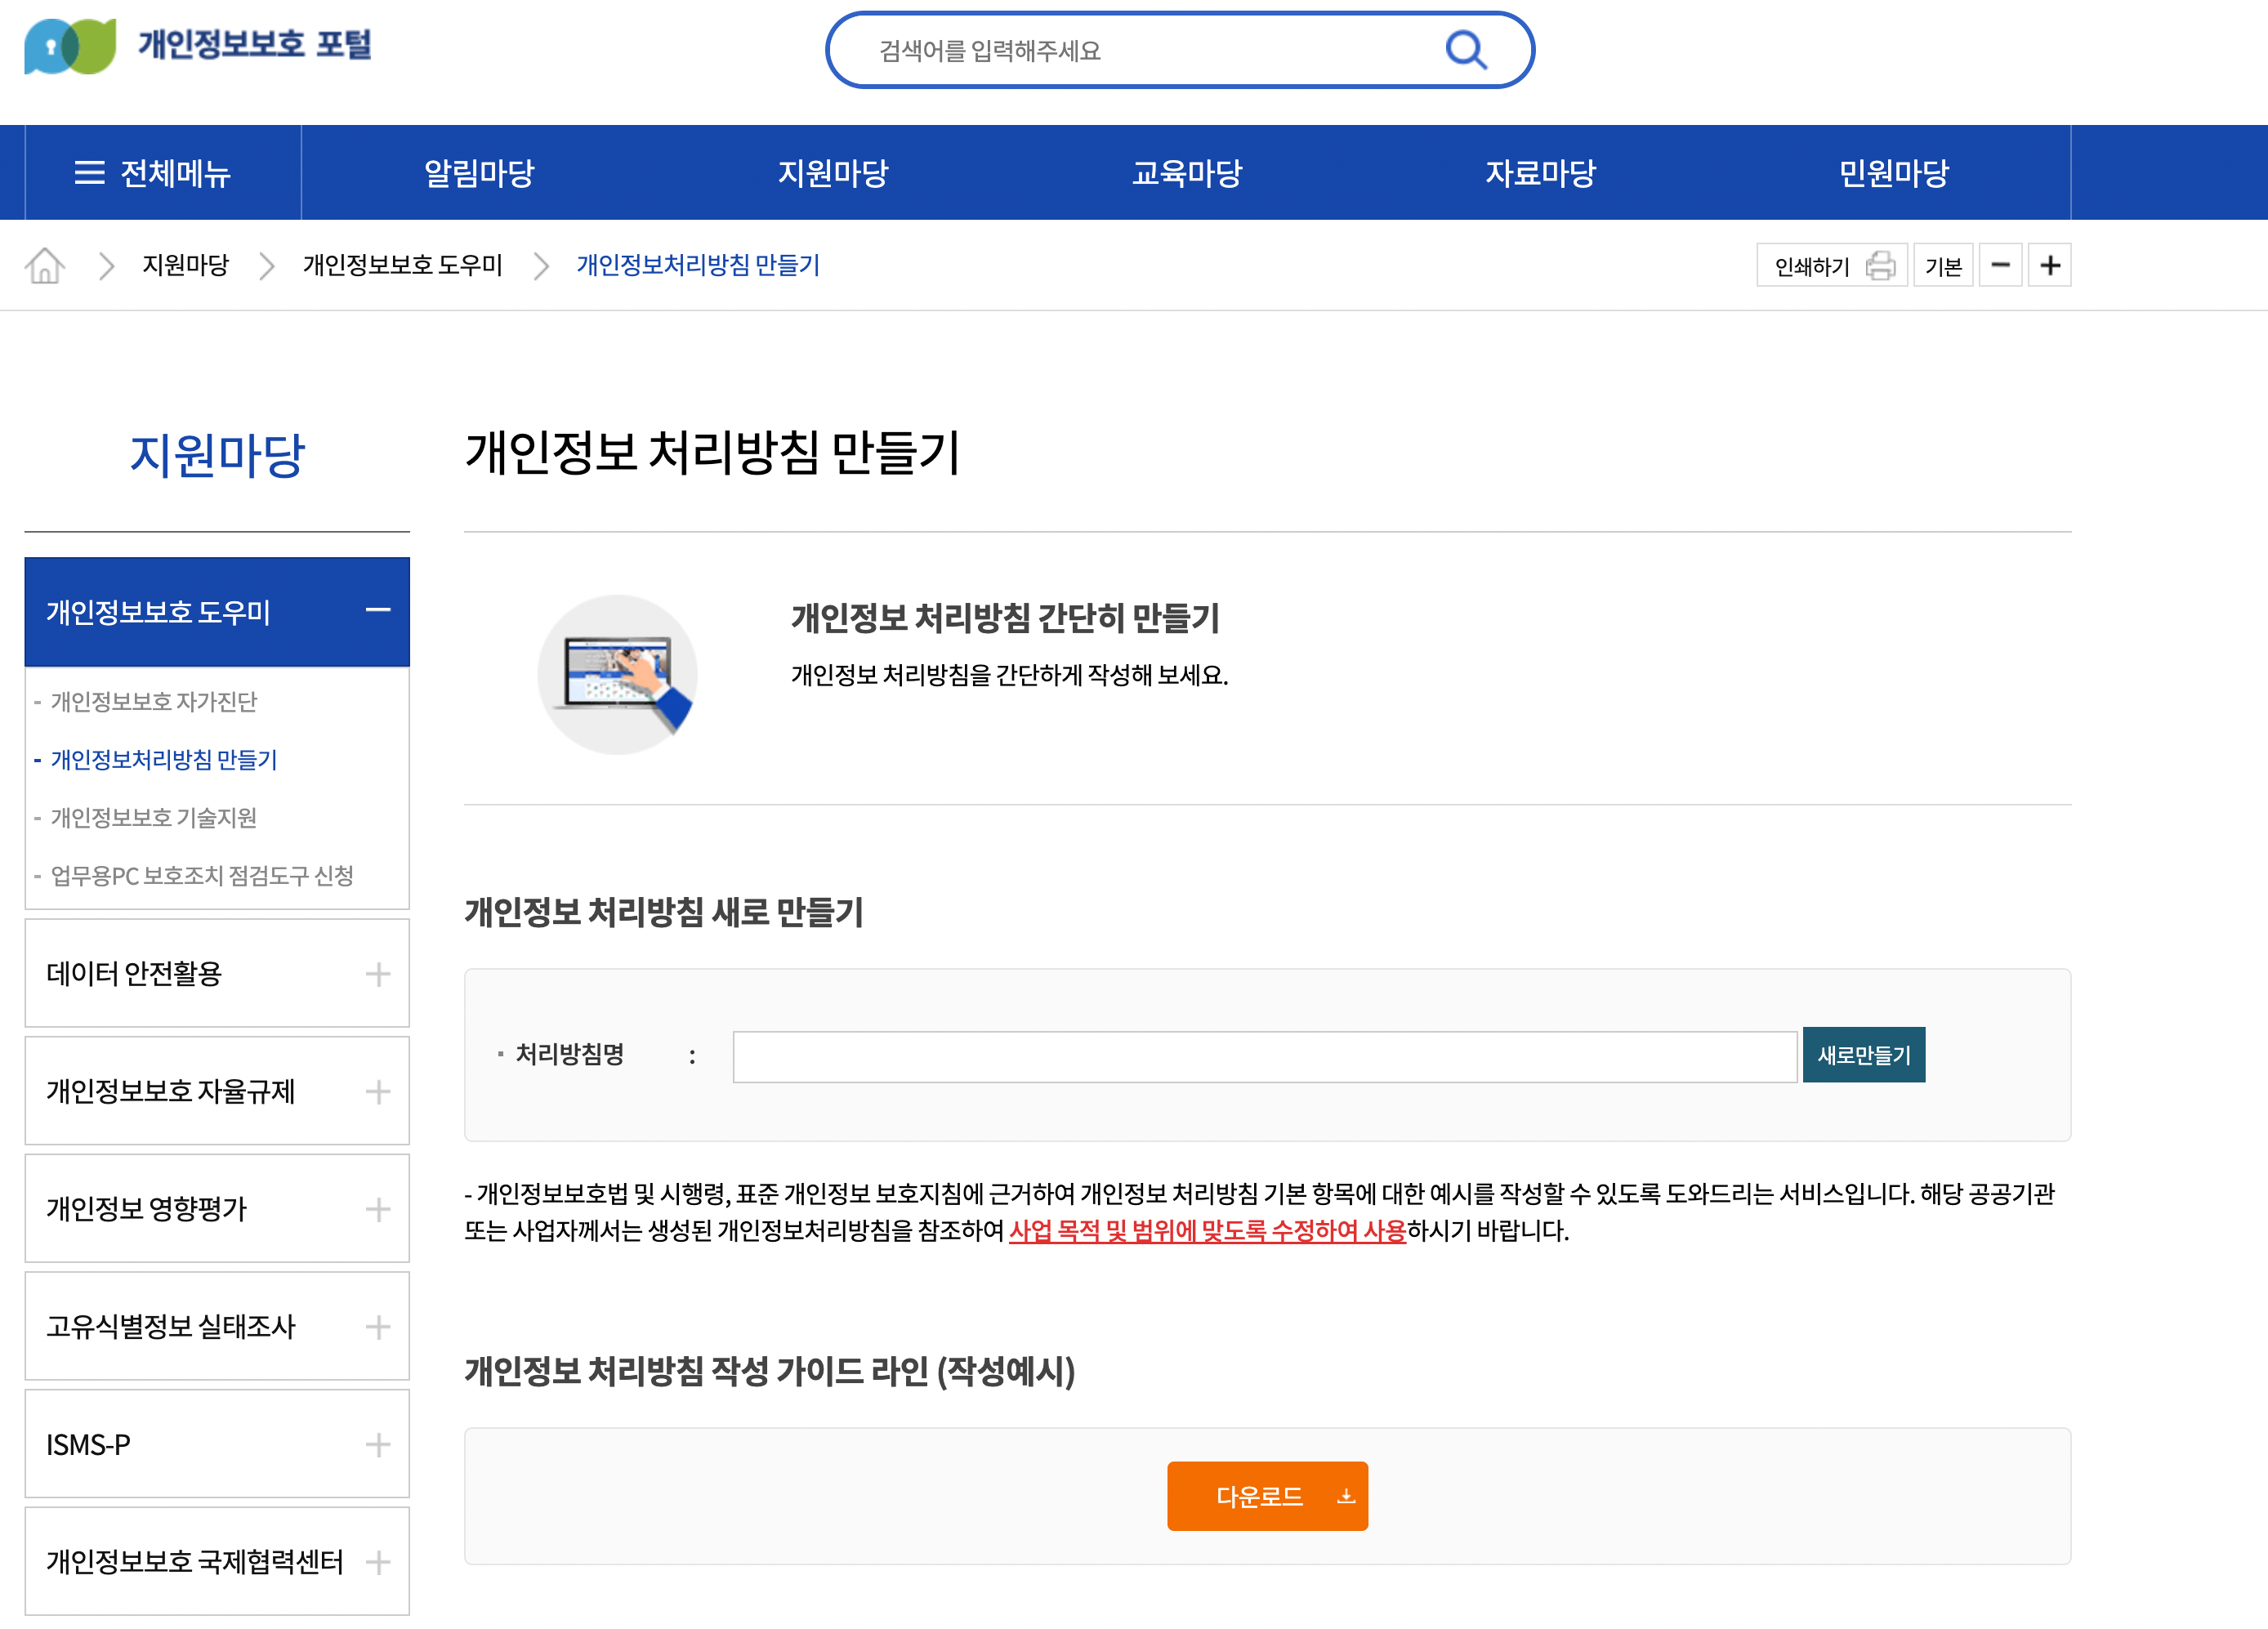The image size is (2268, 1629).
Task: Click the 인쇄하기 printer icon
Action: 1879,266
